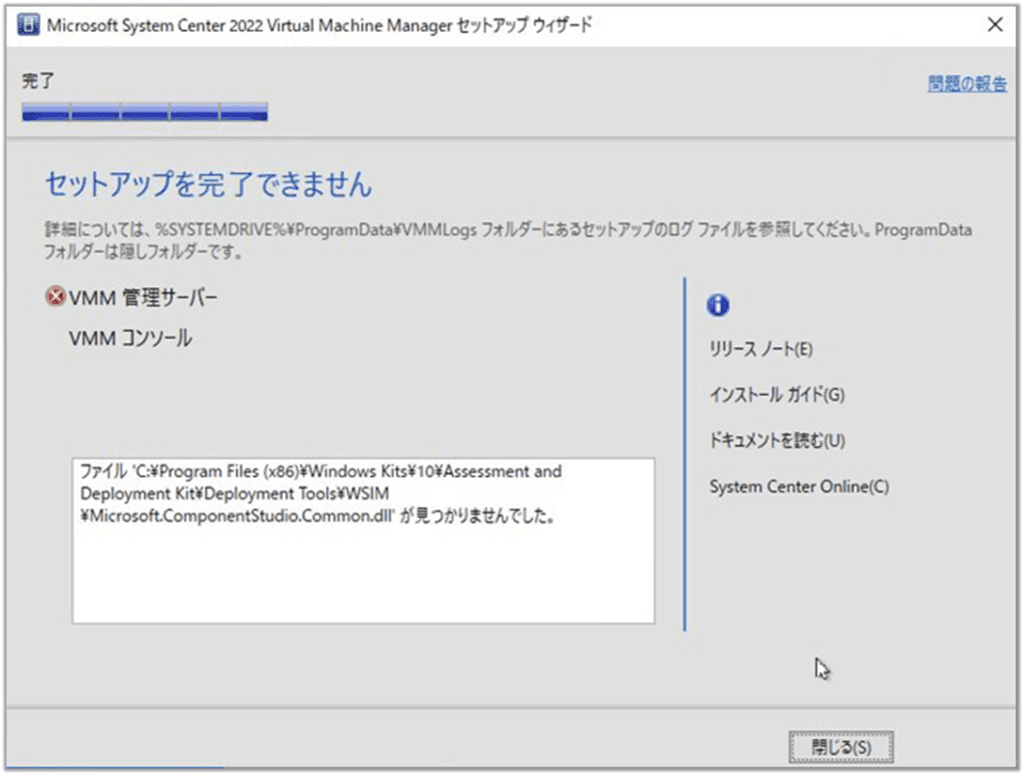The height and width of the screenshot is (775, 1024).
Task: Click the 閉じる(S) button
Action: click(840, 747)
